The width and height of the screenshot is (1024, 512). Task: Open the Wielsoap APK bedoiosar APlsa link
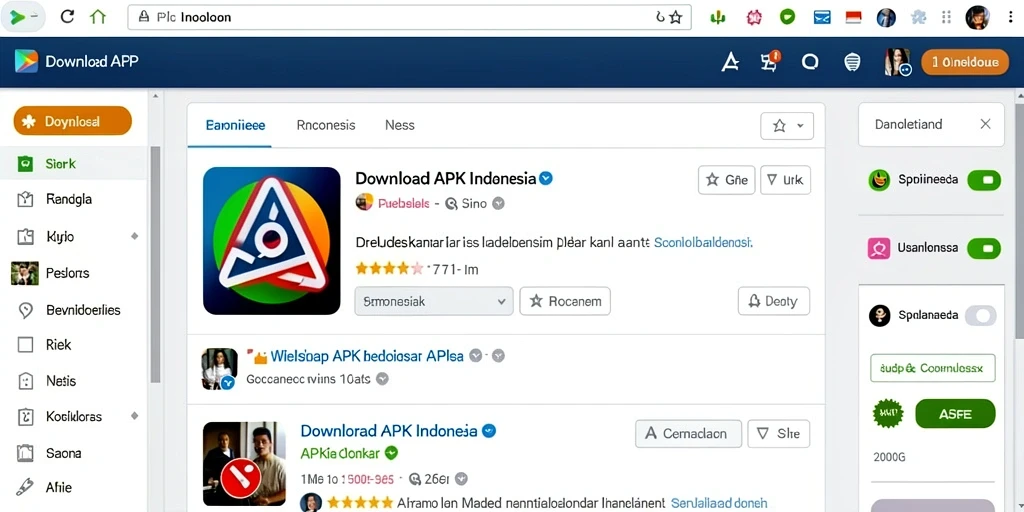pos(367,356)
